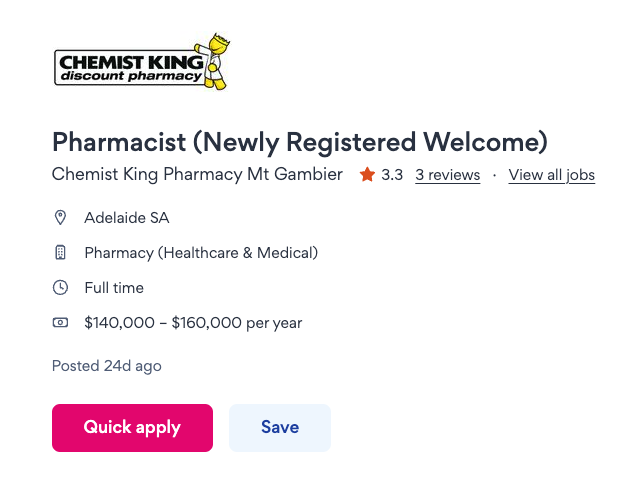Open the 3 reviews link
The height and width of the screenshot is (488, 624).
(447, 175)
